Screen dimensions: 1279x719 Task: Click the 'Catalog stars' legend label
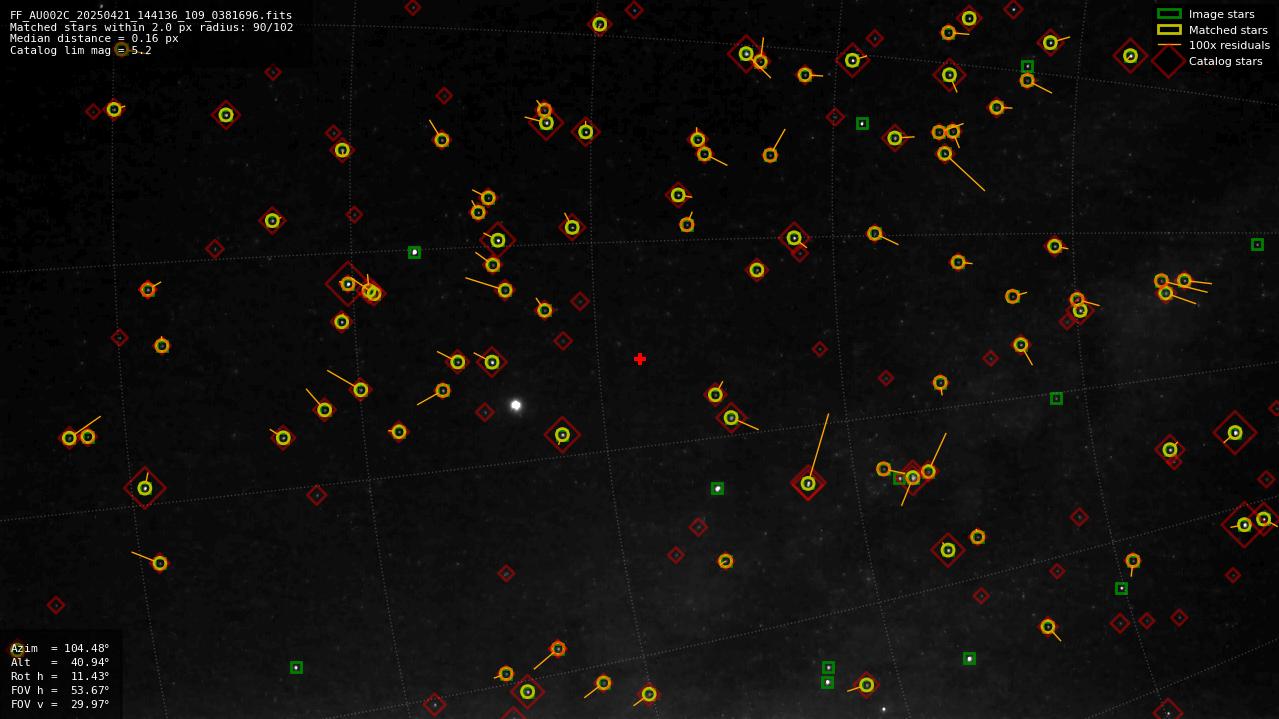(x=1225, y=61)
